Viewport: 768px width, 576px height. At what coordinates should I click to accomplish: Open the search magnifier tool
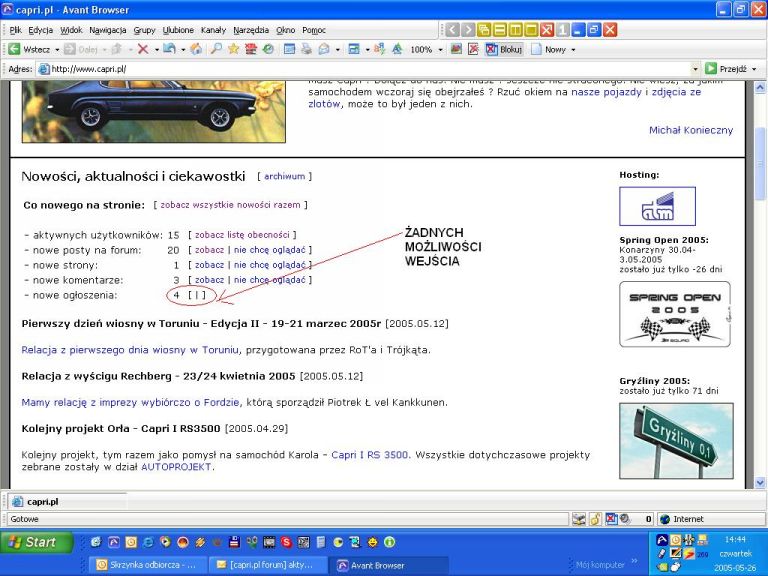(215, 49)
